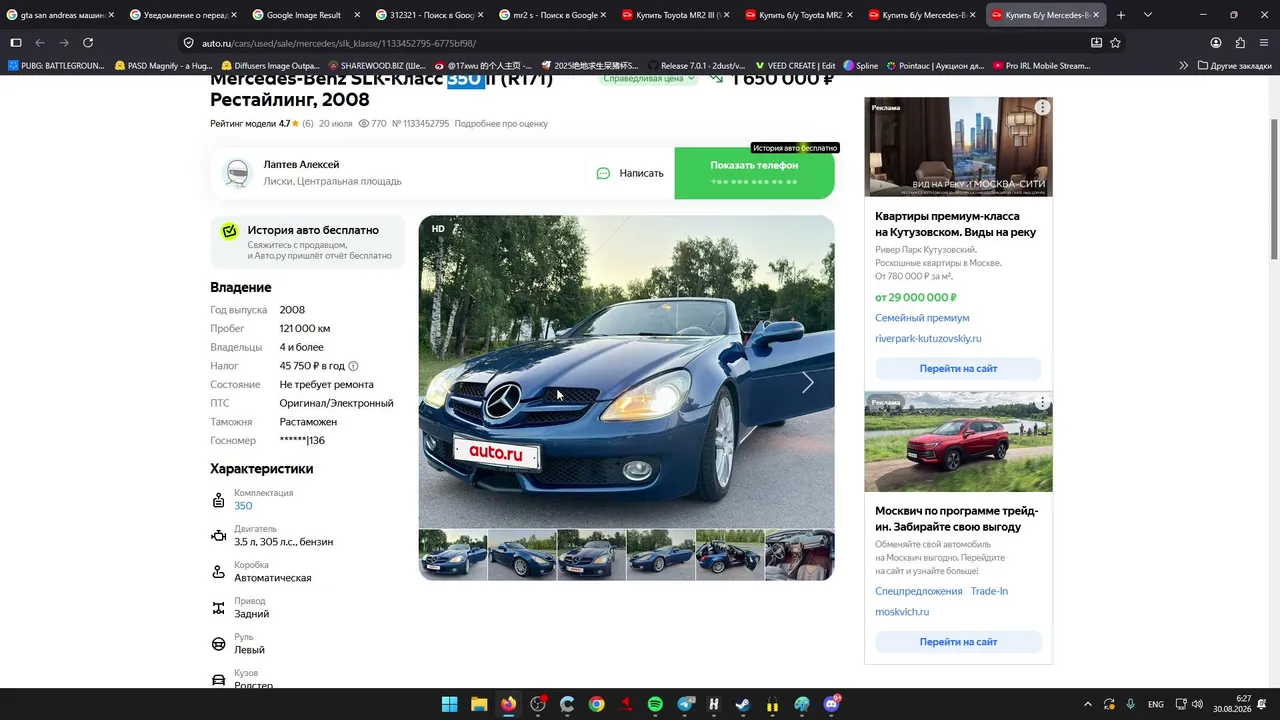Open the seller avatar of Лаптев Алексей

[237, 173]
